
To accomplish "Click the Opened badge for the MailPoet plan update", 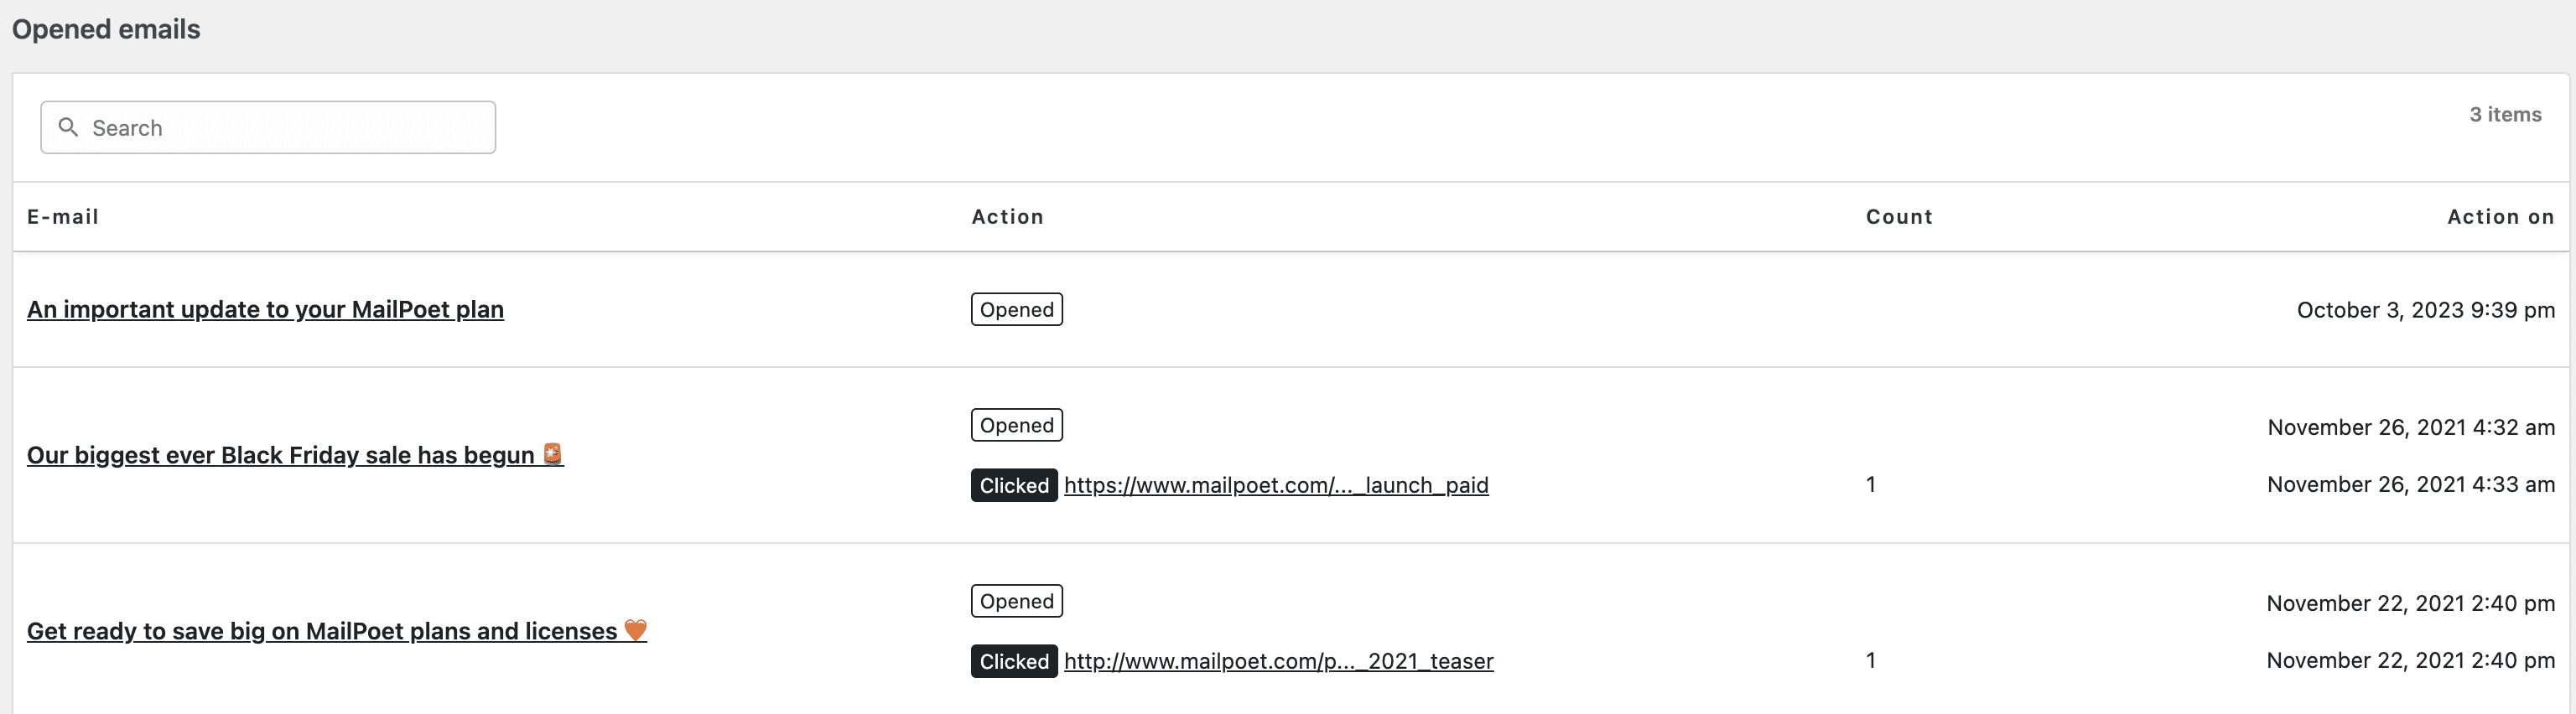I will coord(1016,310).
